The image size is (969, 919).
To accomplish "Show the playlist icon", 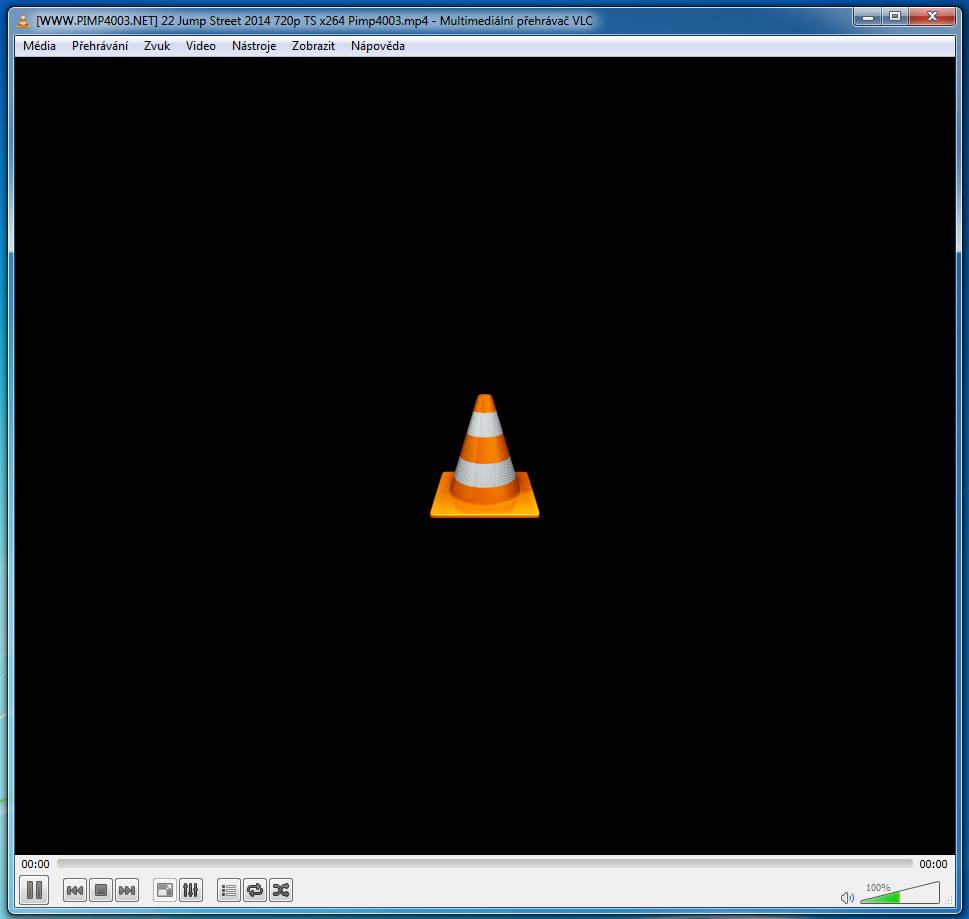I will 229,891.
